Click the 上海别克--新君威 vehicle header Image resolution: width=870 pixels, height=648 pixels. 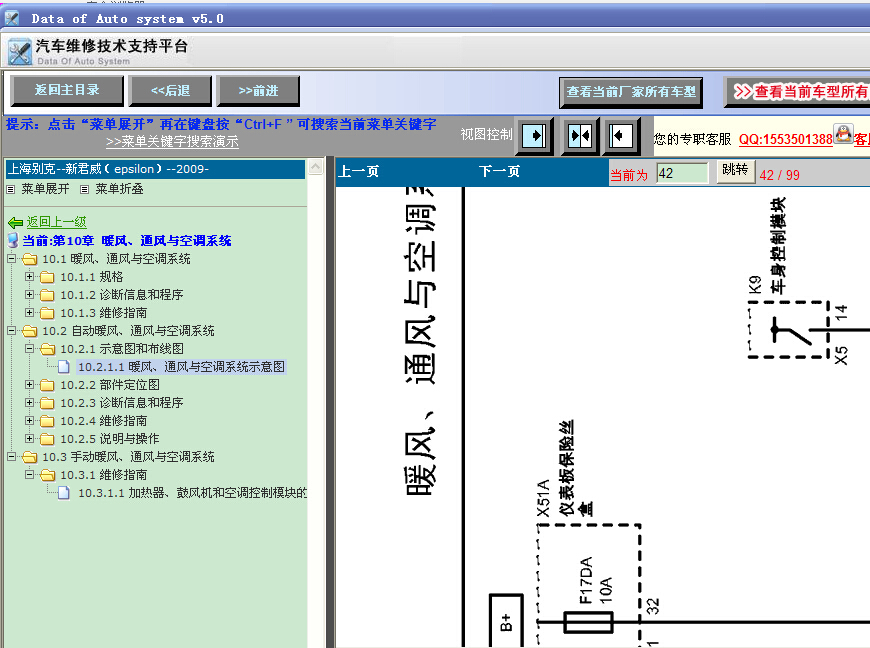(x=155, y=169)
